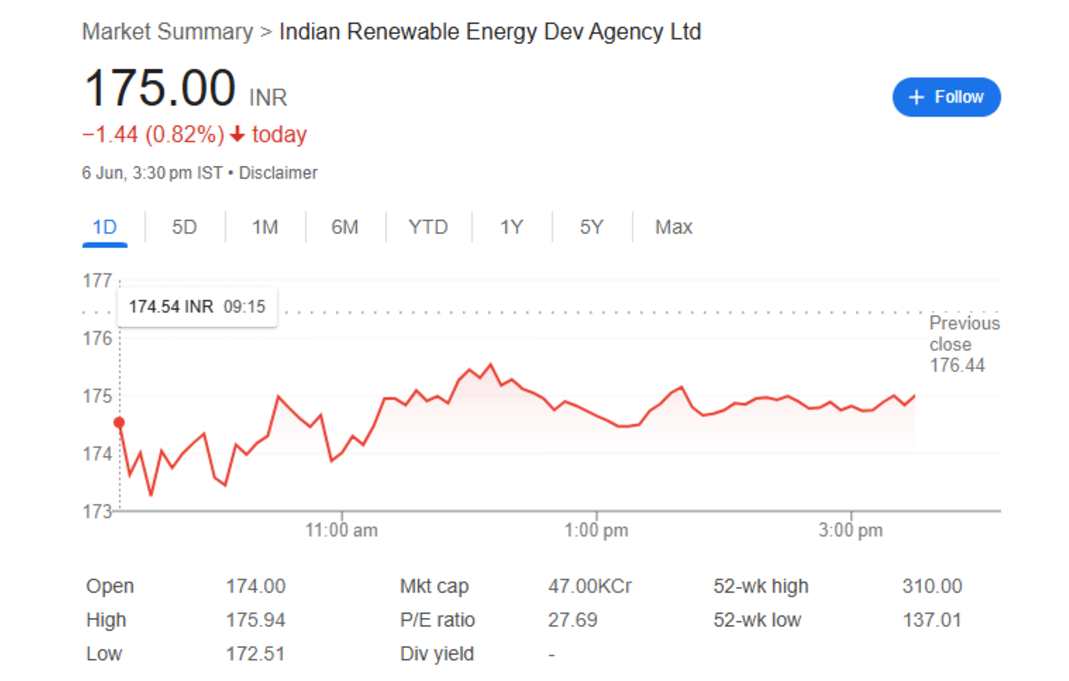View the YTD chart
1069x681 pixels.
tap(428, 227)
